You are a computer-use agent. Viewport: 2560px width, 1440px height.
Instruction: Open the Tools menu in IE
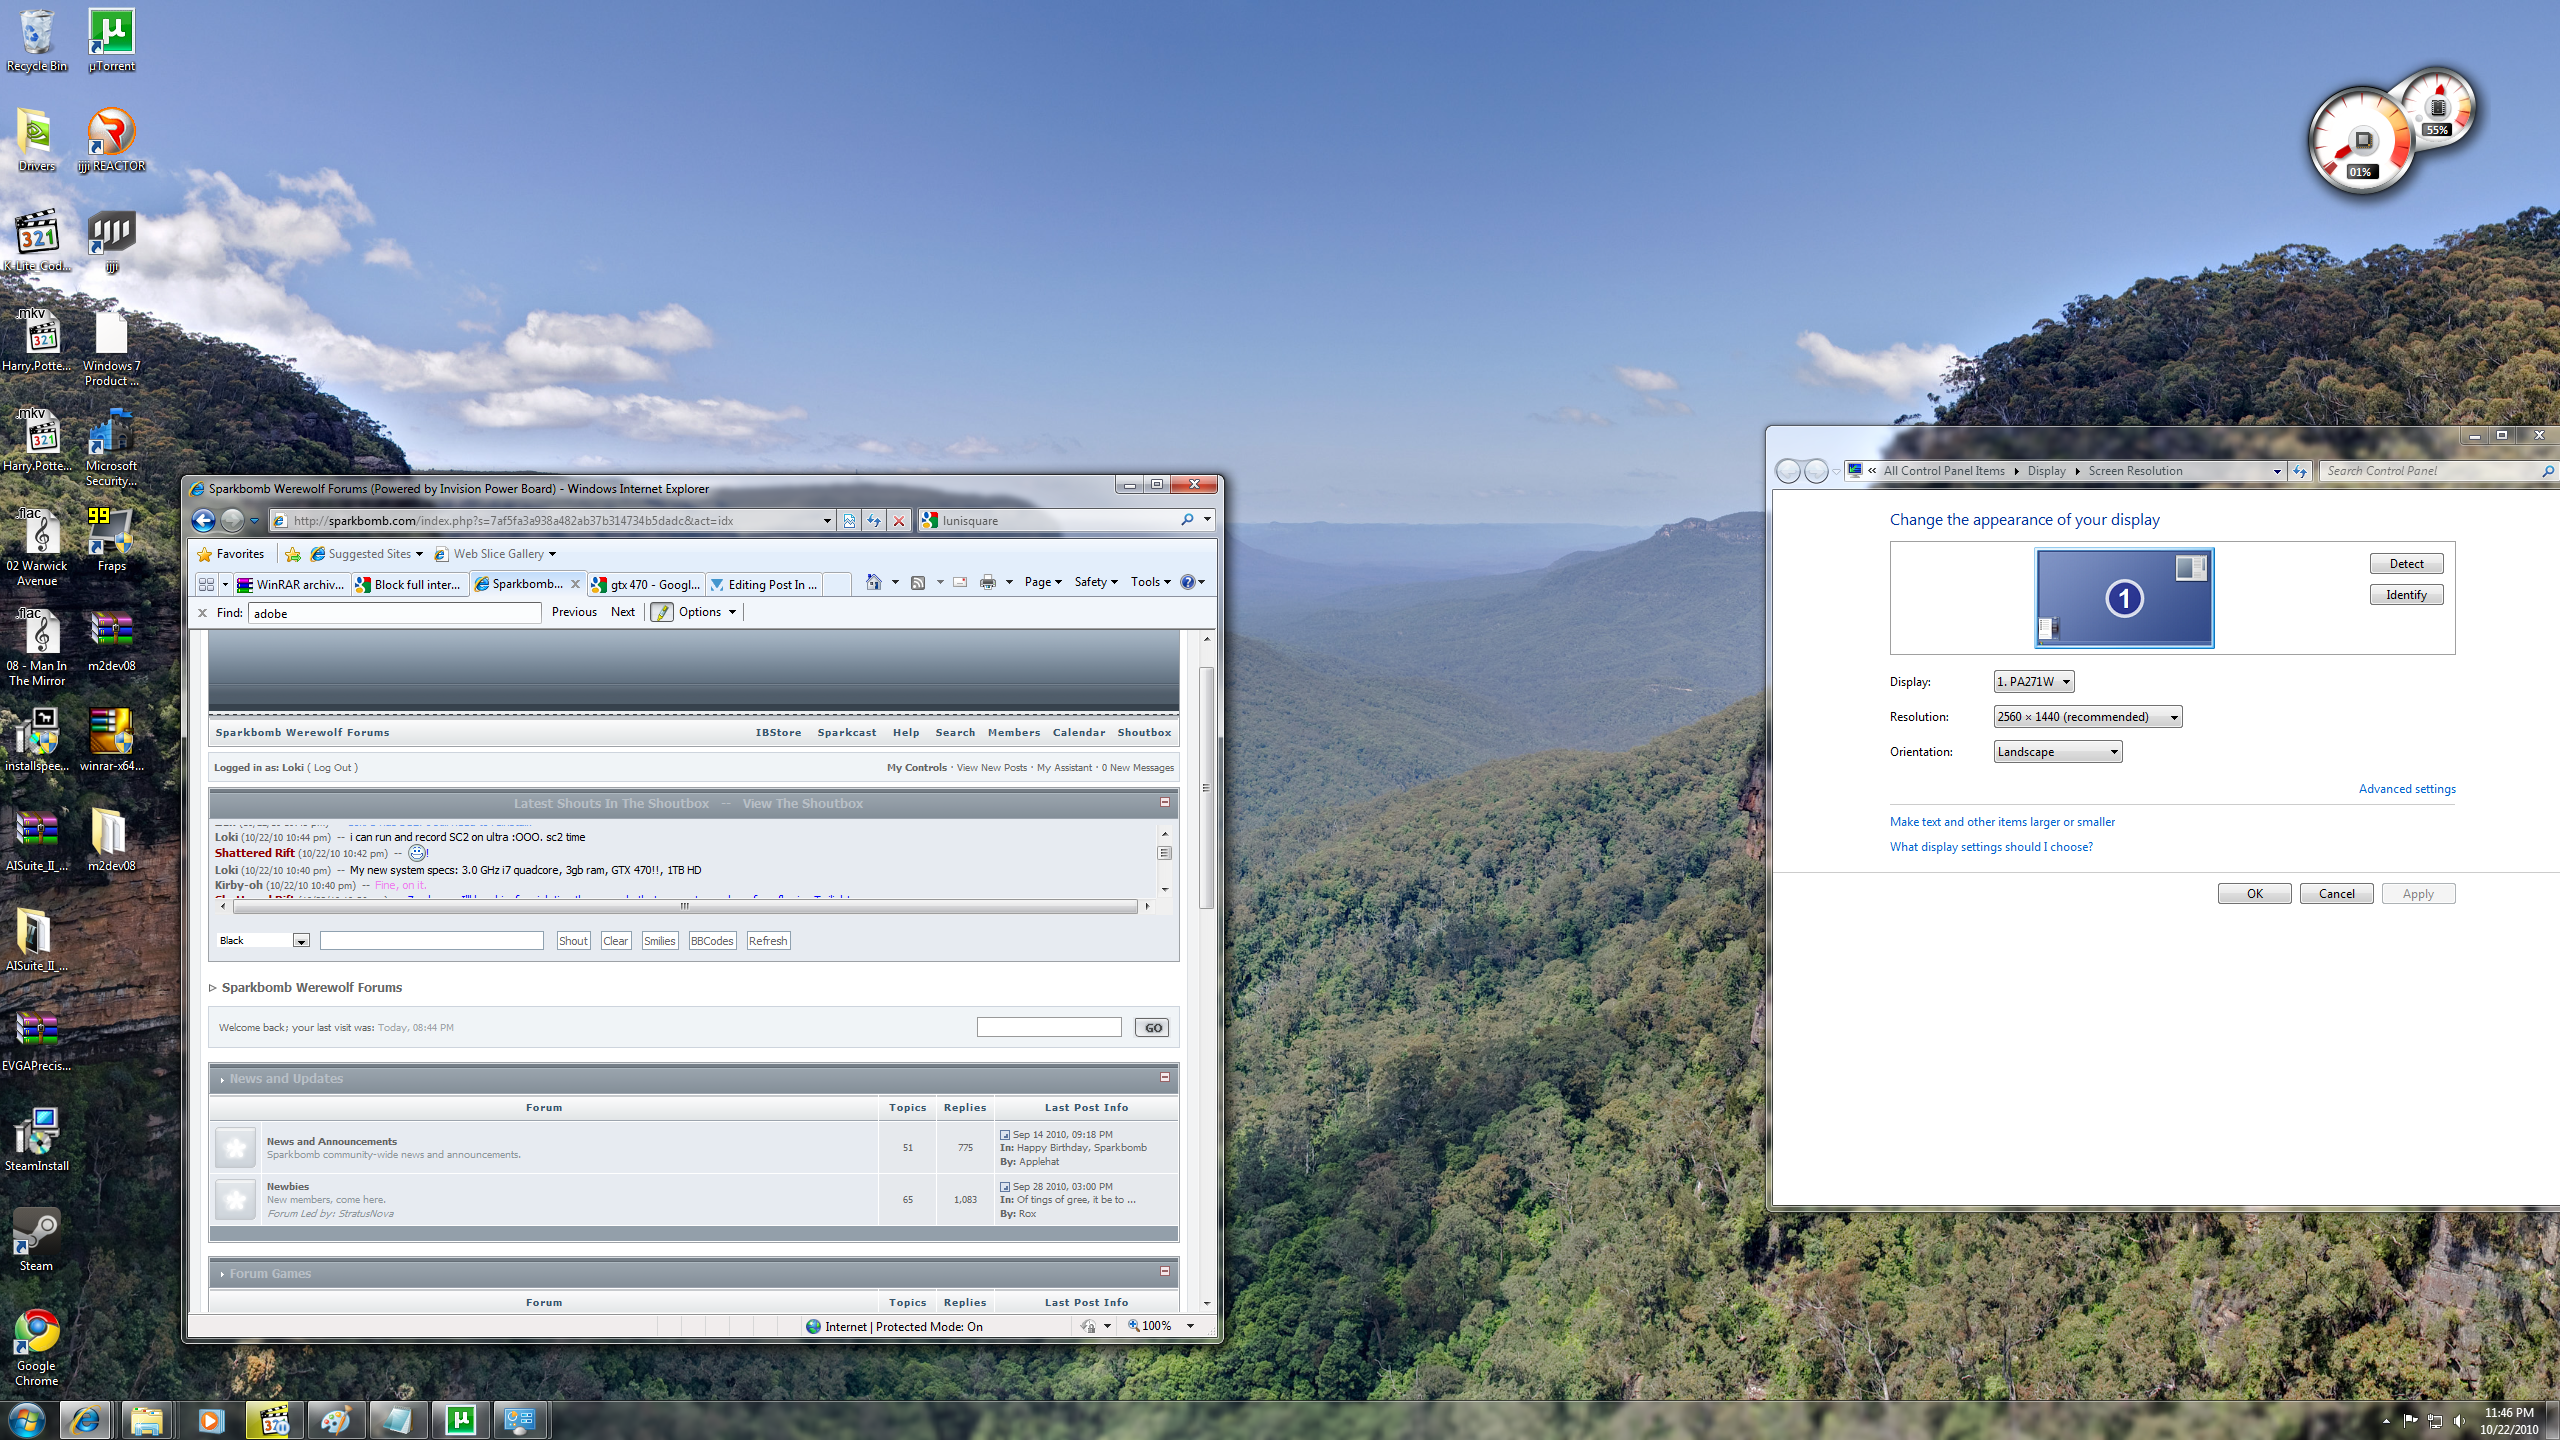(x=1150, y=582)
